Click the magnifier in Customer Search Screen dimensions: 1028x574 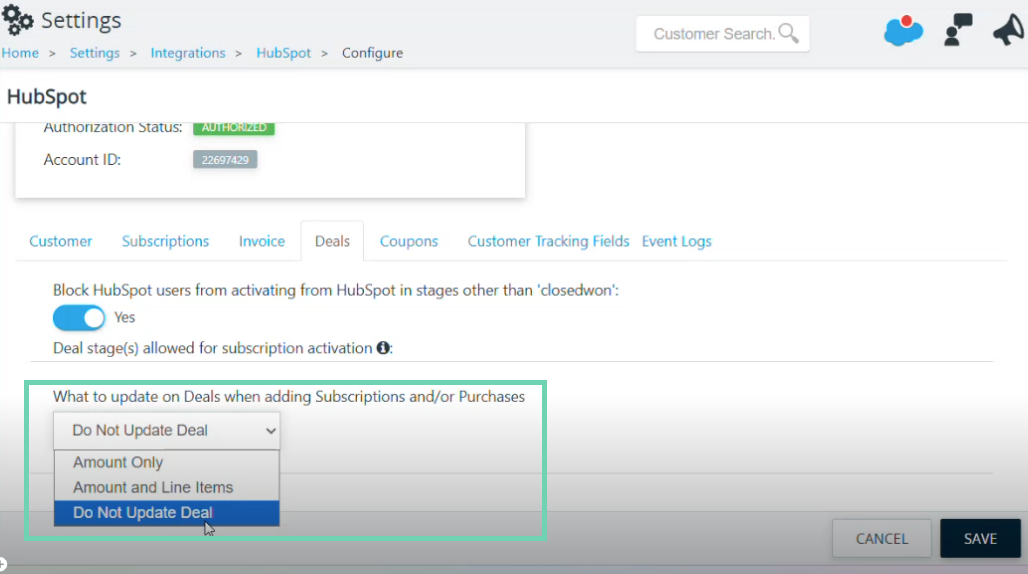[788, 33]
